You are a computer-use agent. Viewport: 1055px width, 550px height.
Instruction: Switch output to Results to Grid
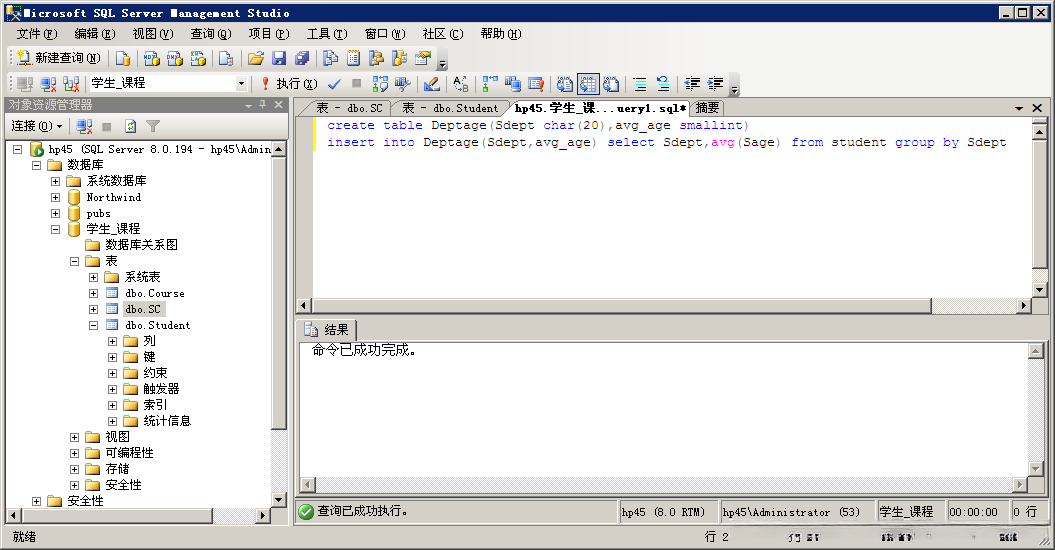(x=588, y=84)
